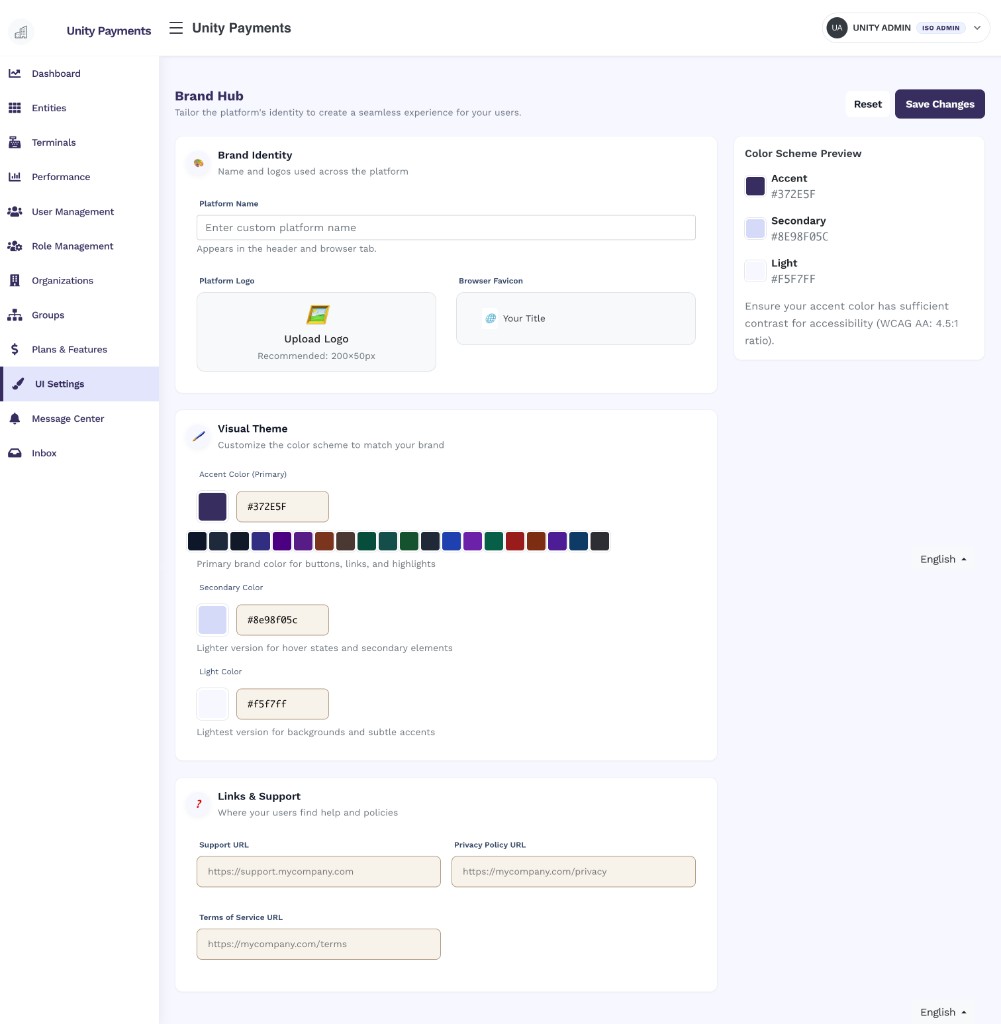The height and width of the screenshot is (1024, 1001).
Task: Click the UA user avatar
Action: [x=836, y=28]
